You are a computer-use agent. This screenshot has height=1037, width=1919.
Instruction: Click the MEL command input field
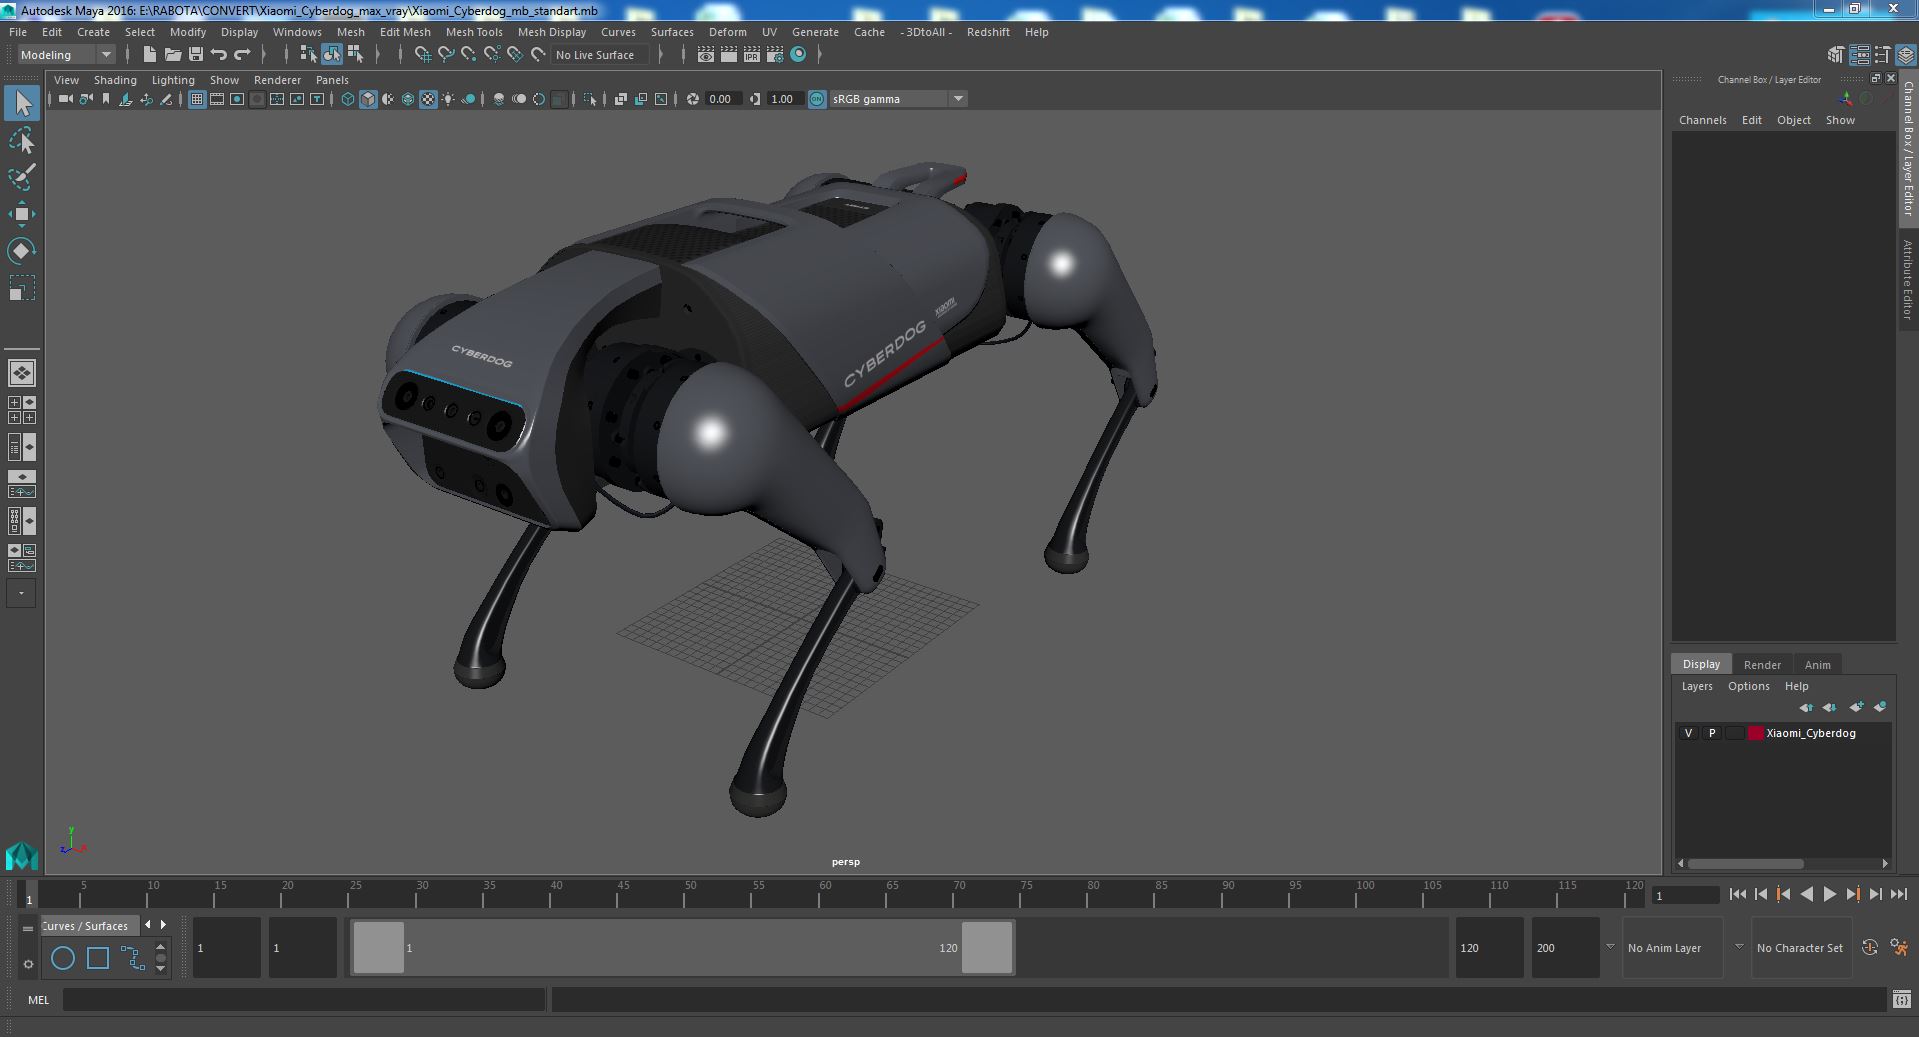tap(304, 999)
